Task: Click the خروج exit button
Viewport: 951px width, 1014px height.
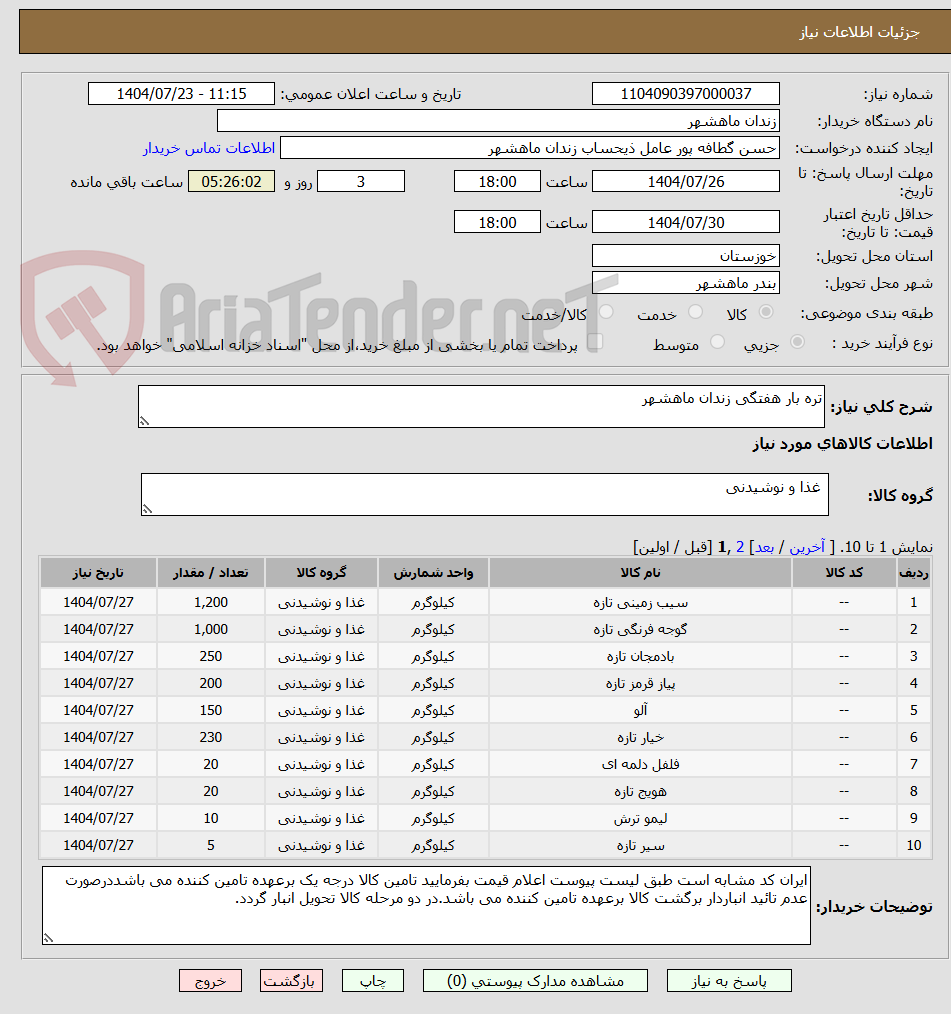Action: click(x=210, y=981)
